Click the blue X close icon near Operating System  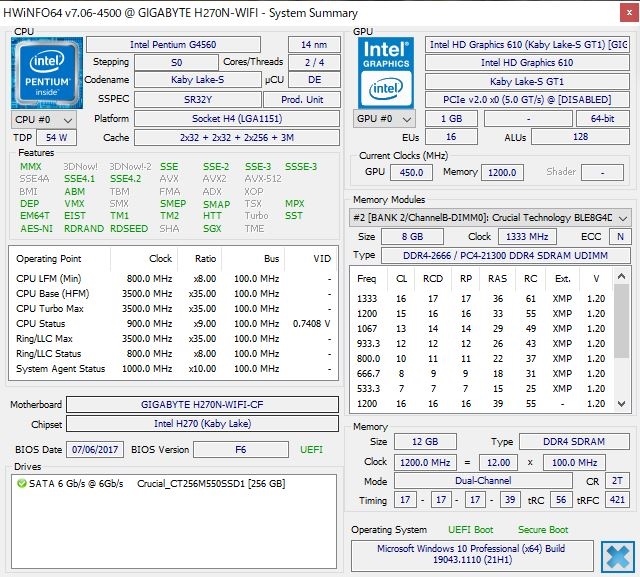tap(618, 557)
